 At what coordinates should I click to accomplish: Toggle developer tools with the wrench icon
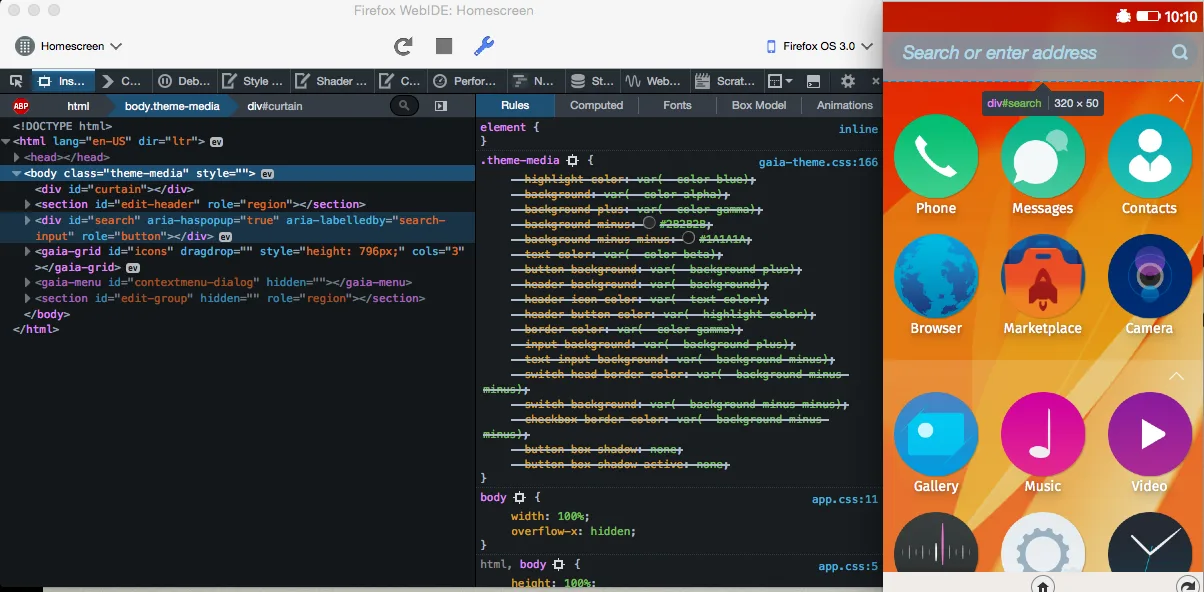click(x=483, y=46)
